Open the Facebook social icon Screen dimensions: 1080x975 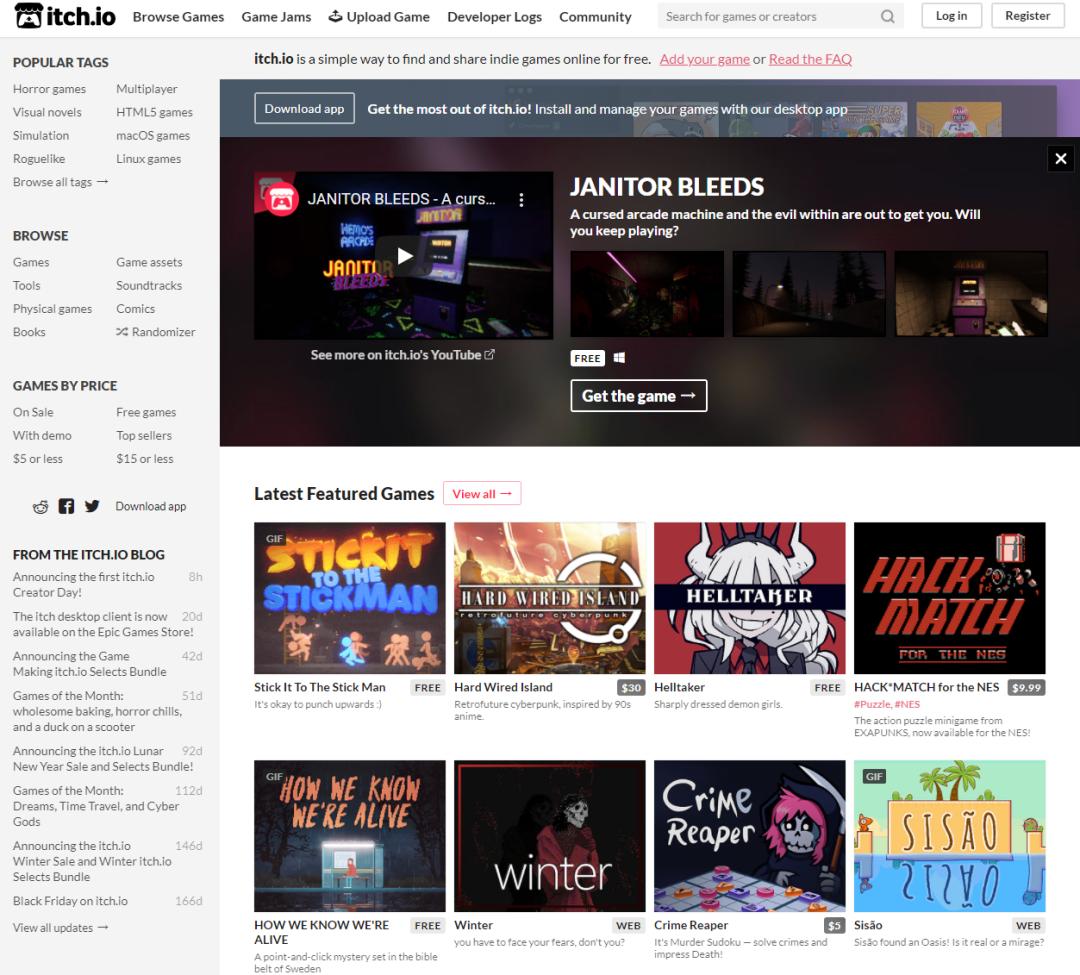point(66,507)
